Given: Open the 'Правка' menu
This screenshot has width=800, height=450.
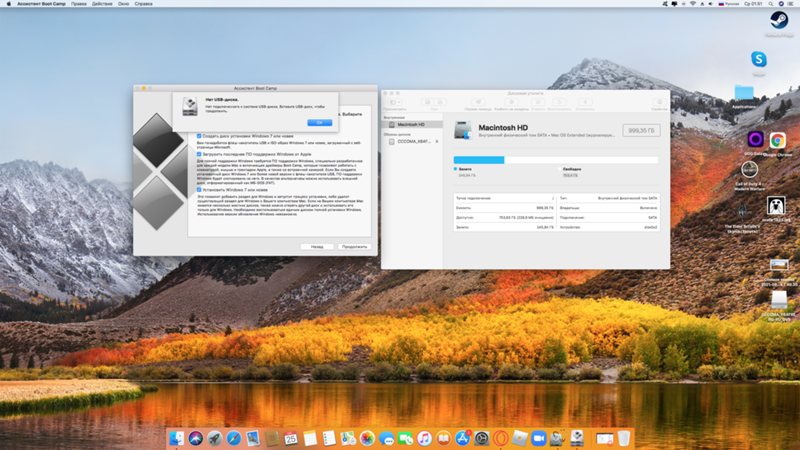Looking at the screenshot, I should click(79, 4).
